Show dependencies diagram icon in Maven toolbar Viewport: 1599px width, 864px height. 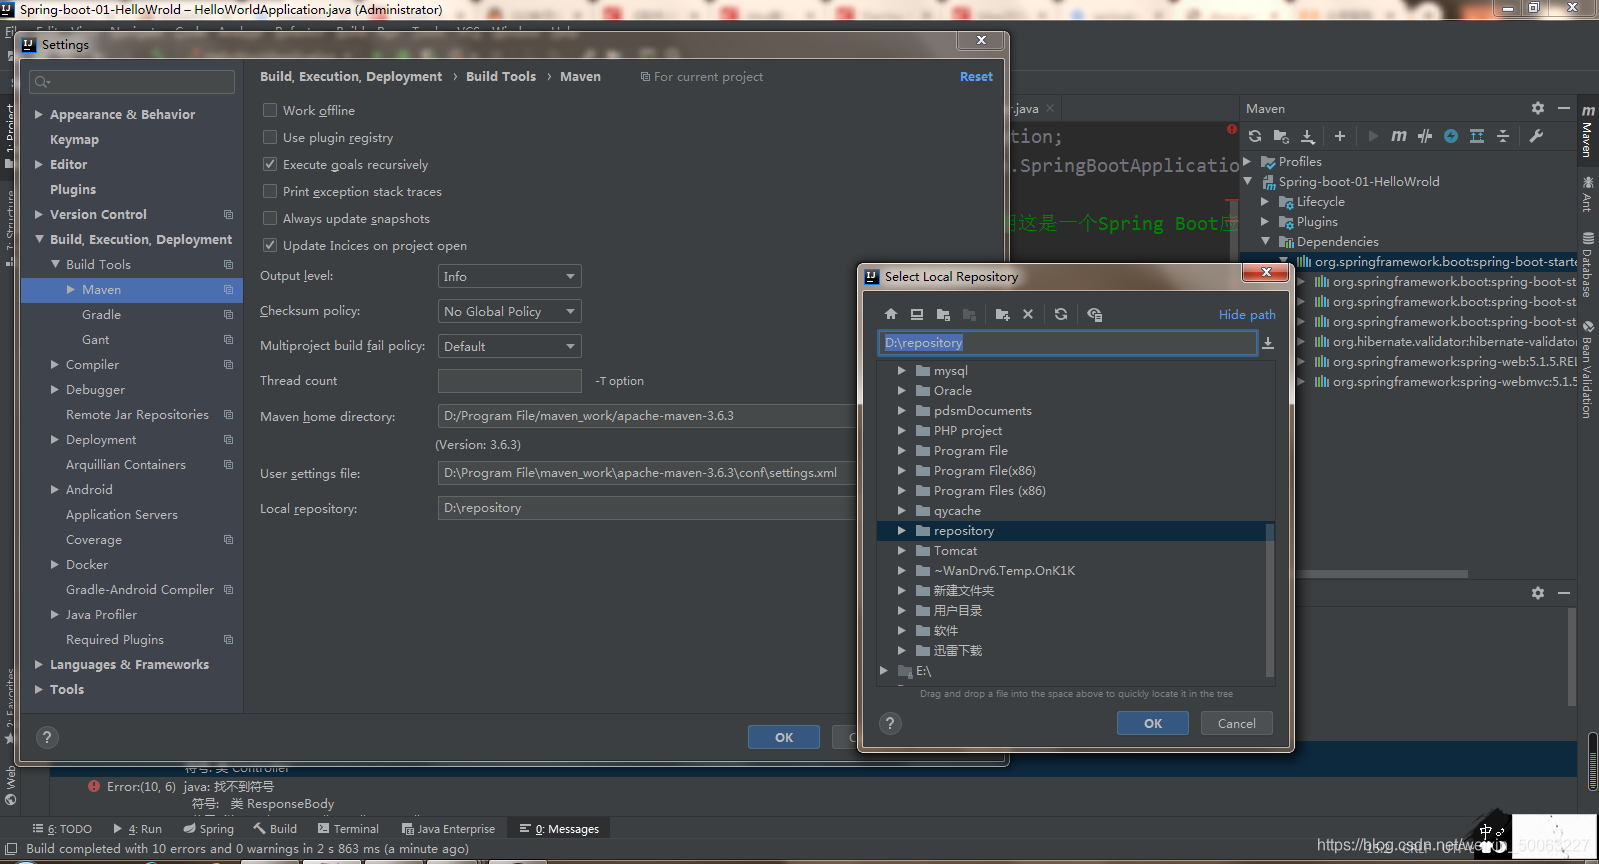pos(1477,136)
